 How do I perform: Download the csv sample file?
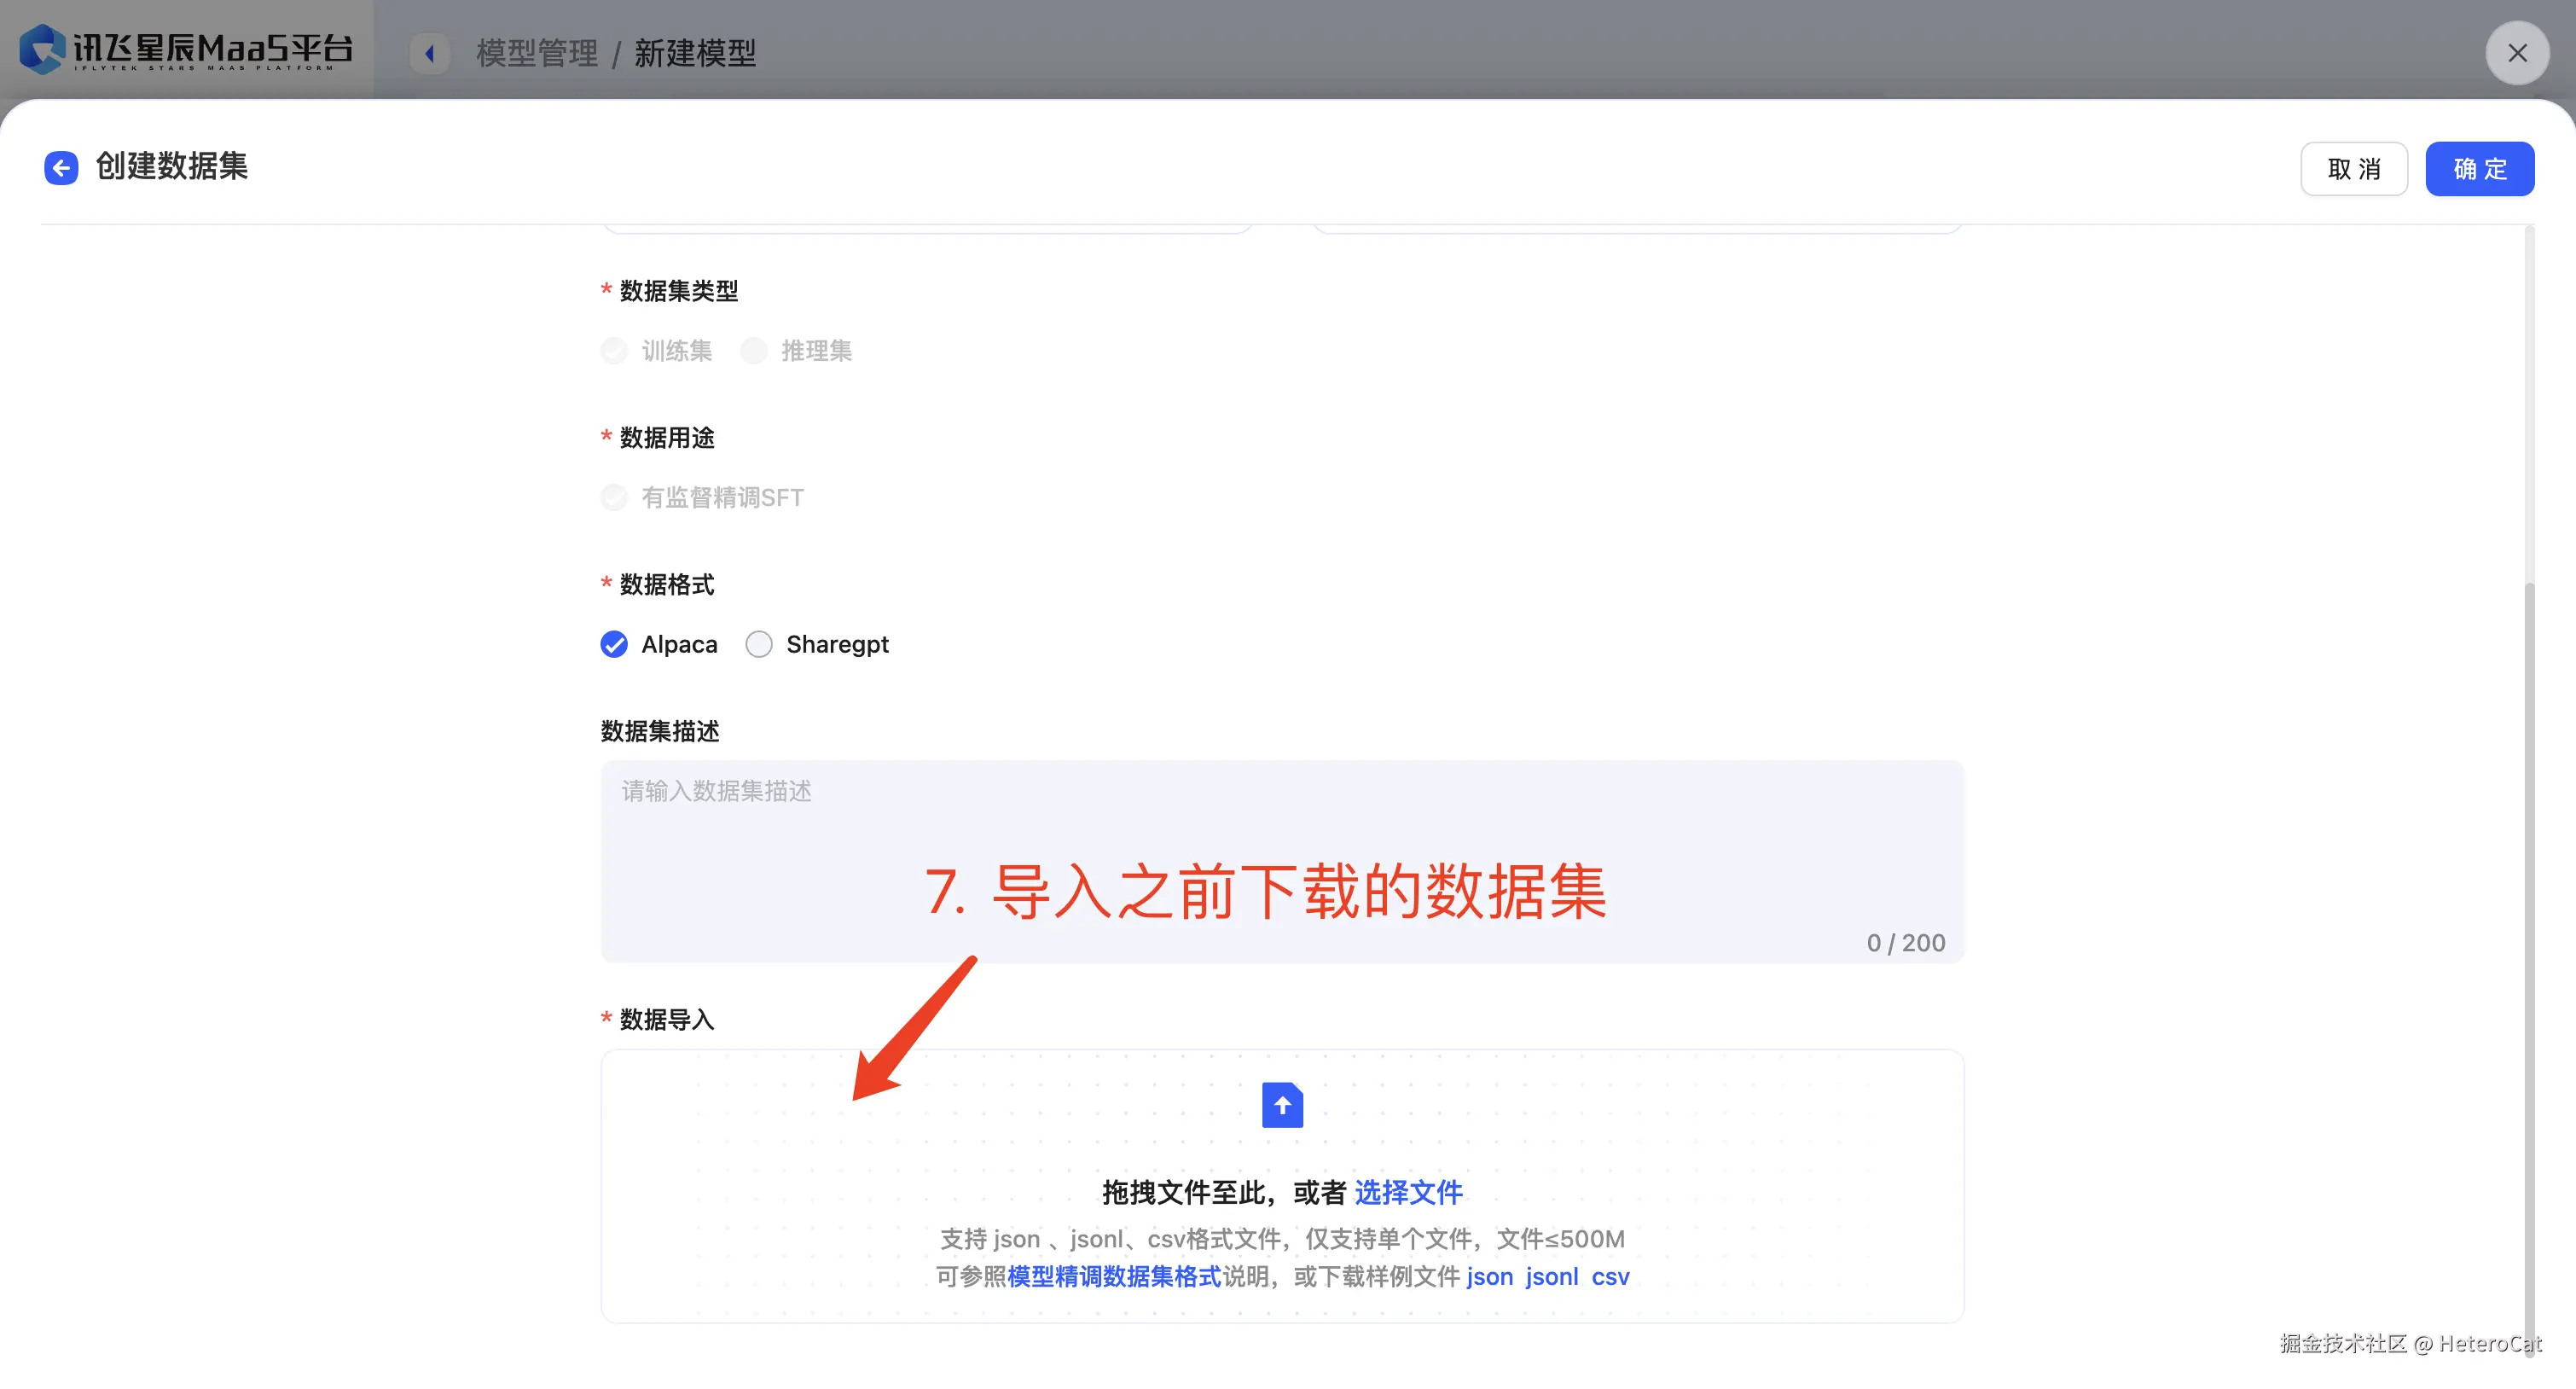click(1610, 1277)
